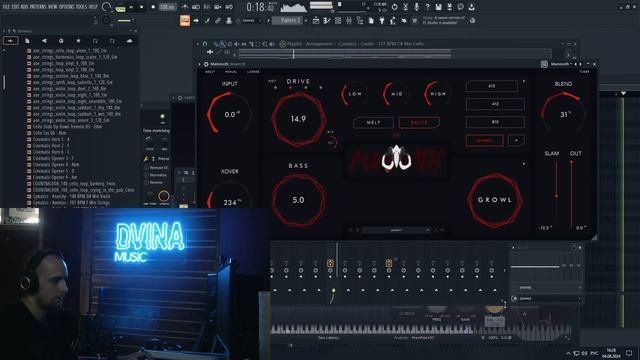Open the Mammoth preset name dropdown
The width and height of the screenshot is (640, 360).
(560, 64)
